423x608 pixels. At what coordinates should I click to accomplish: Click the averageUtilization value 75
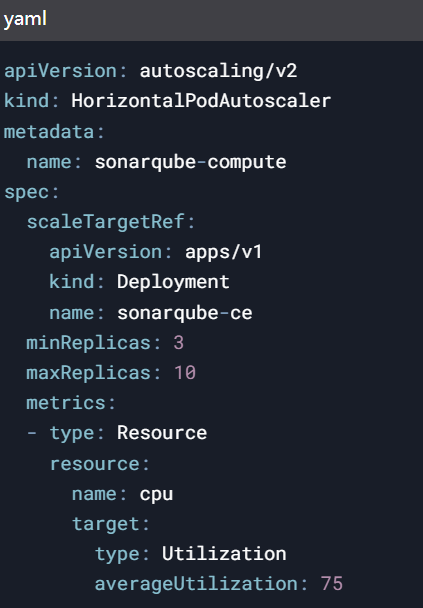(331, 584)
